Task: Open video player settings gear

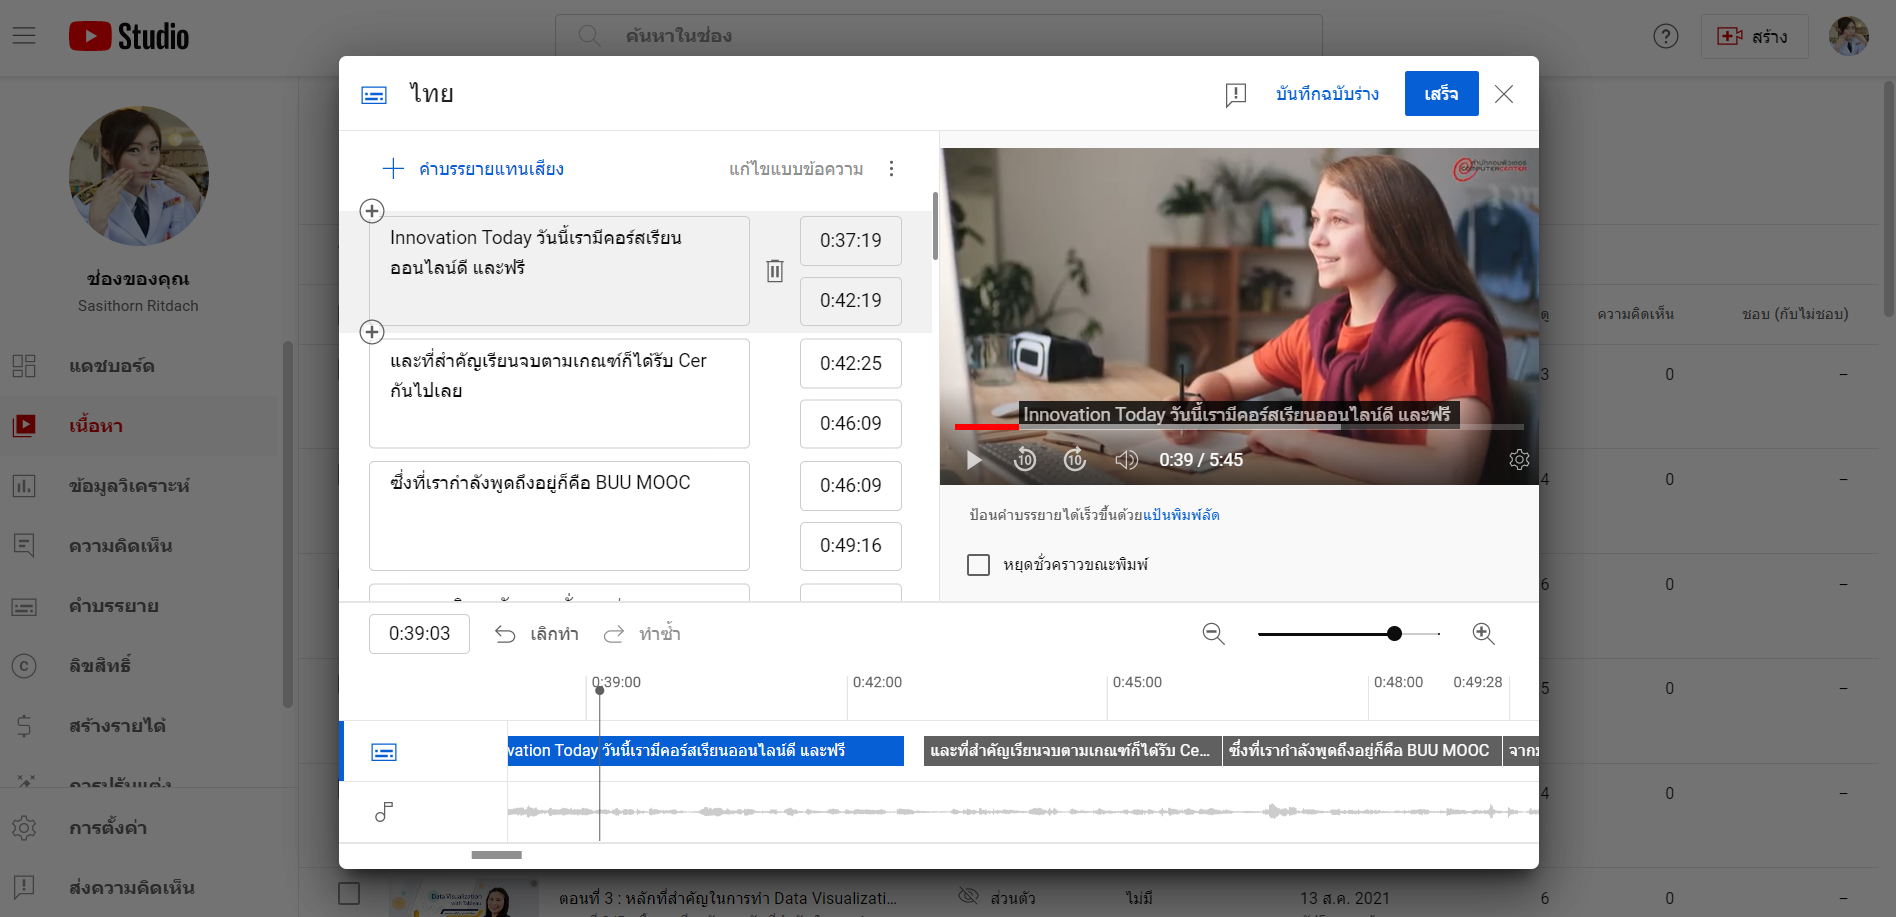Action: (1519, 460)
